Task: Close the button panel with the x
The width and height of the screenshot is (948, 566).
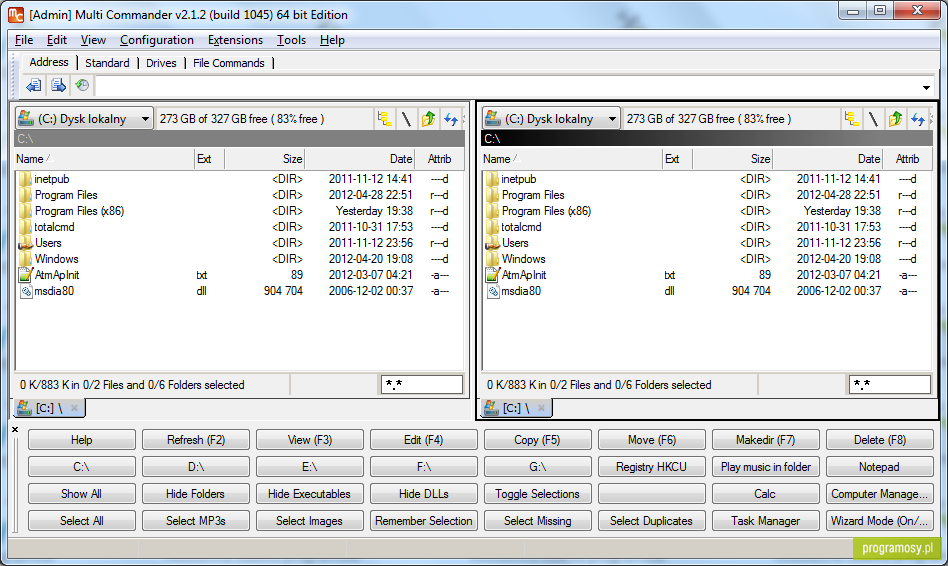Action: coord(15,429)
